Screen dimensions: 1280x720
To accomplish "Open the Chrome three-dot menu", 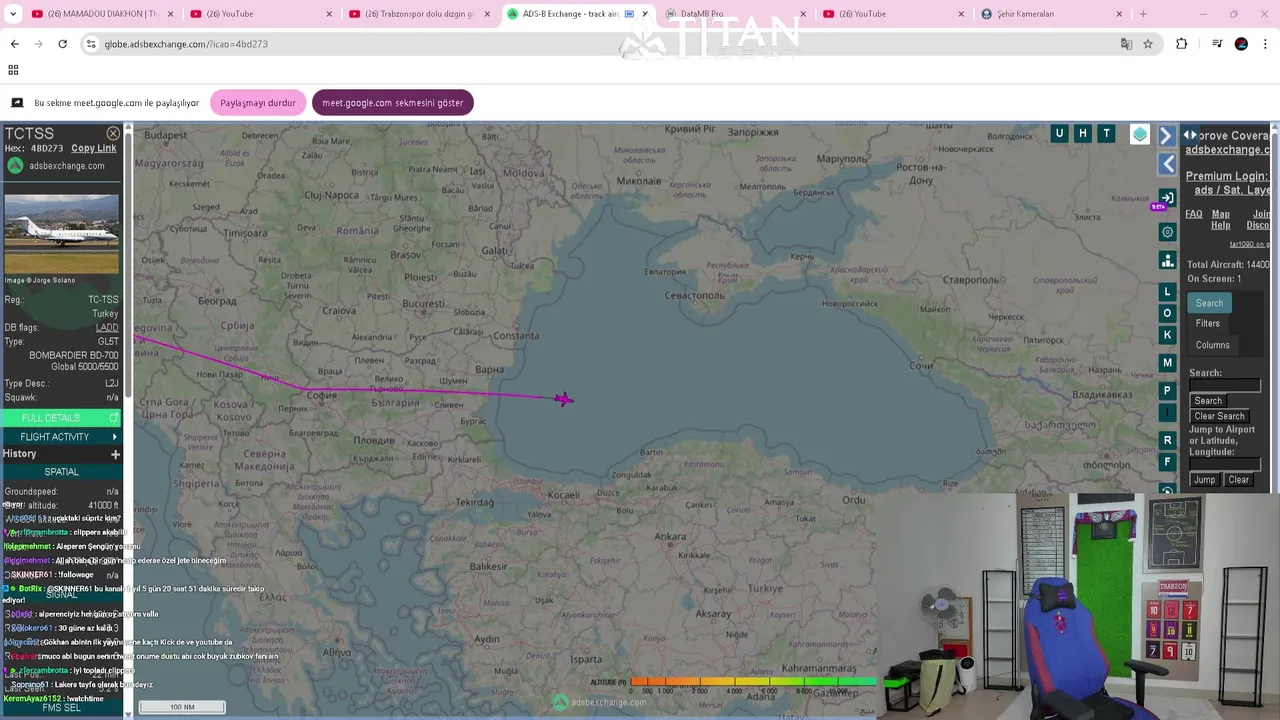I will click(x=1266, y=44).
